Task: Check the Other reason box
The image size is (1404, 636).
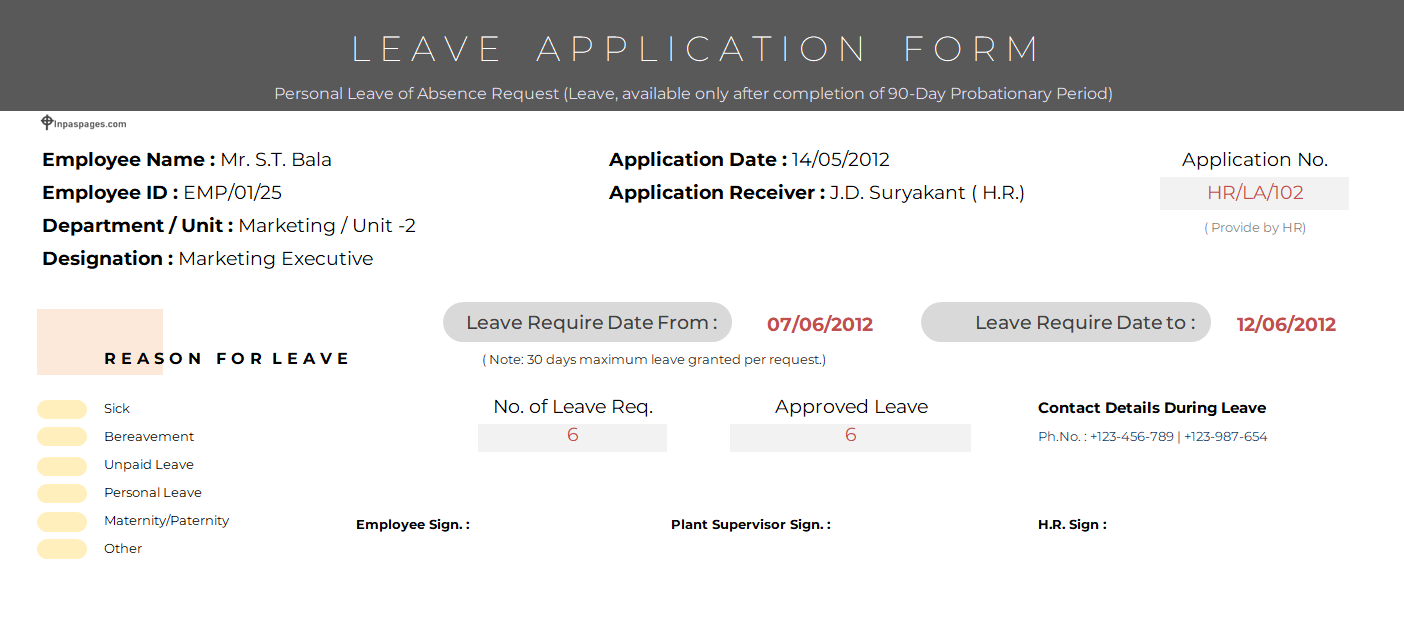Action: coord(62,549)
